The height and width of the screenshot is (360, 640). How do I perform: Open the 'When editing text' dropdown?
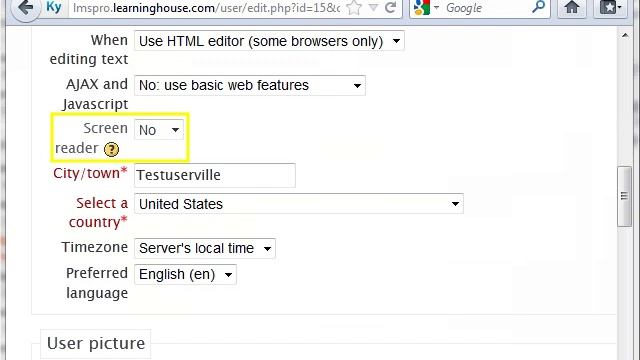269,41
